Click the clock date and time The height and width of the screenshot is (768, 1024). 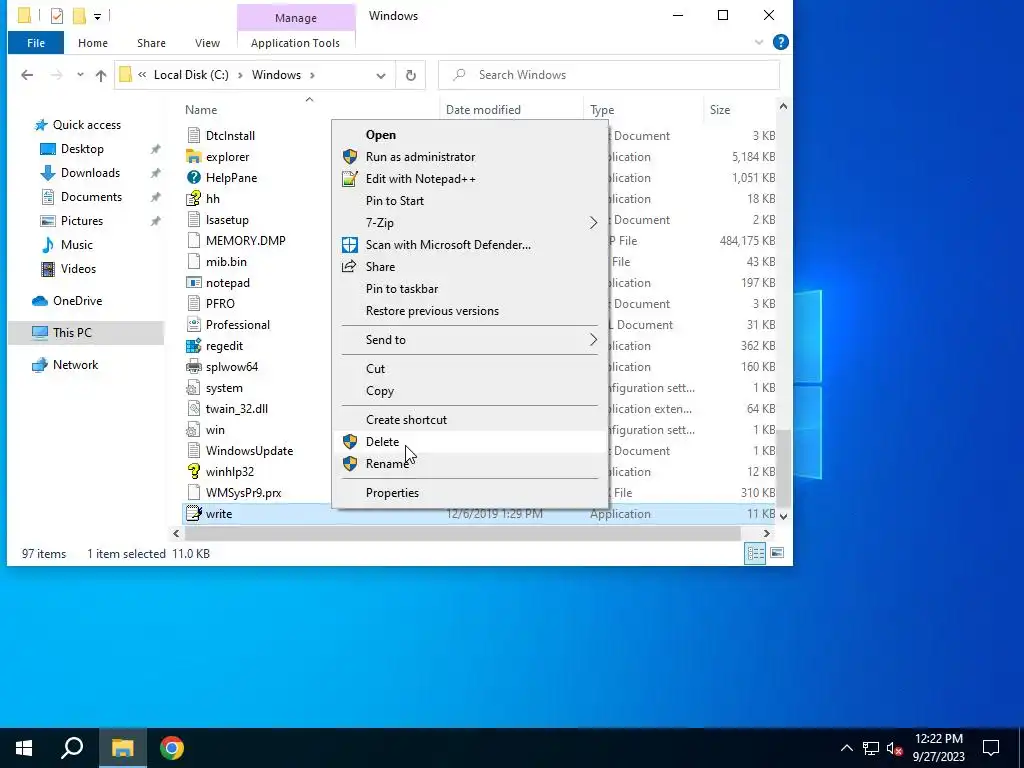(938, 748)
